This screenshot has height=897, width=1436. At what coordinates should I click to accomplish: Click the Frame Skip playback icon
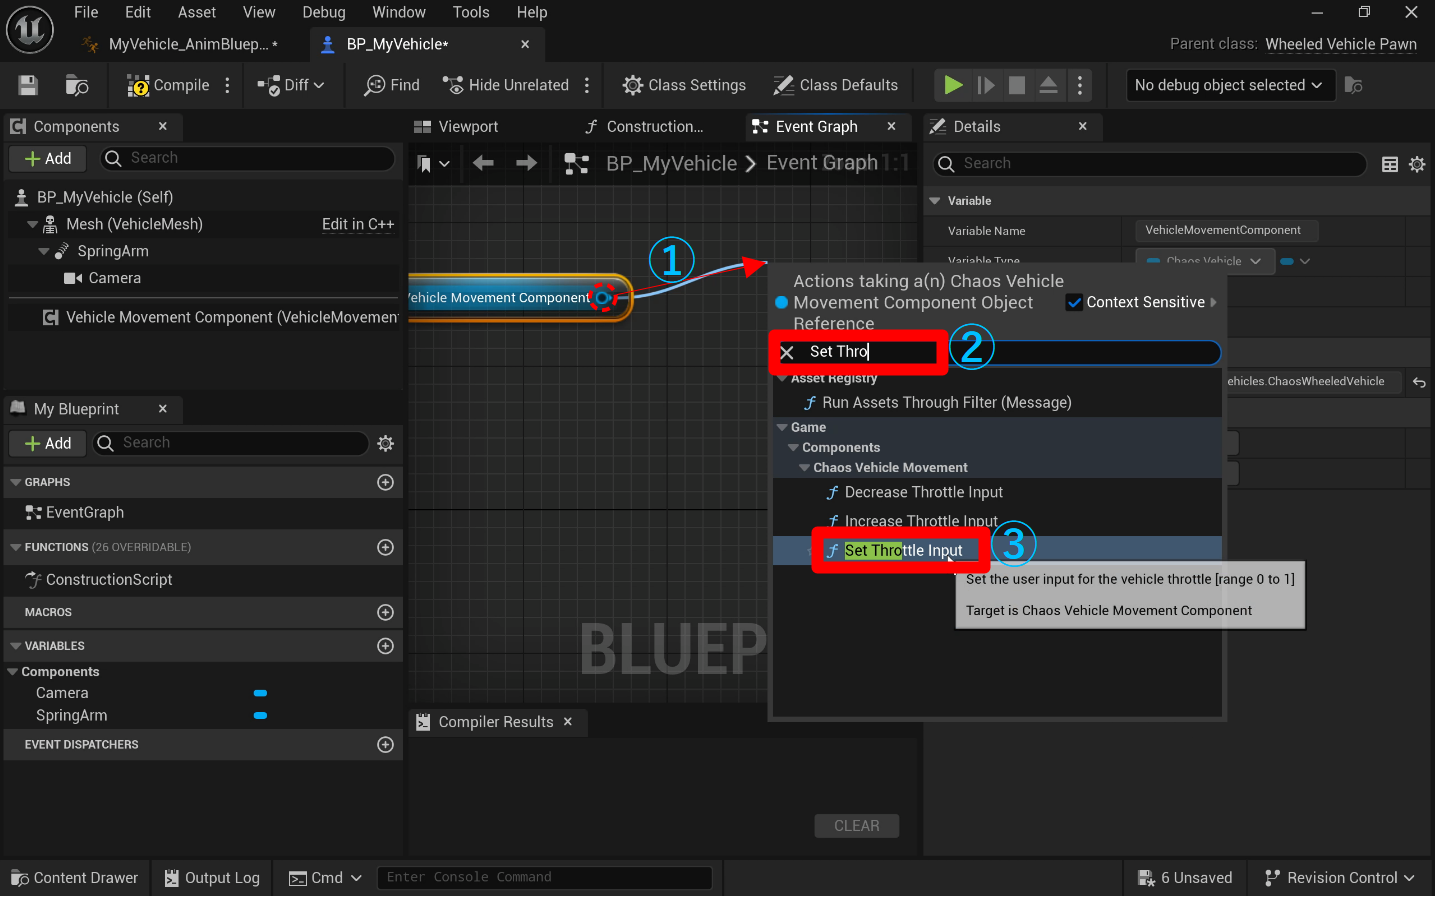coord(986,85)
